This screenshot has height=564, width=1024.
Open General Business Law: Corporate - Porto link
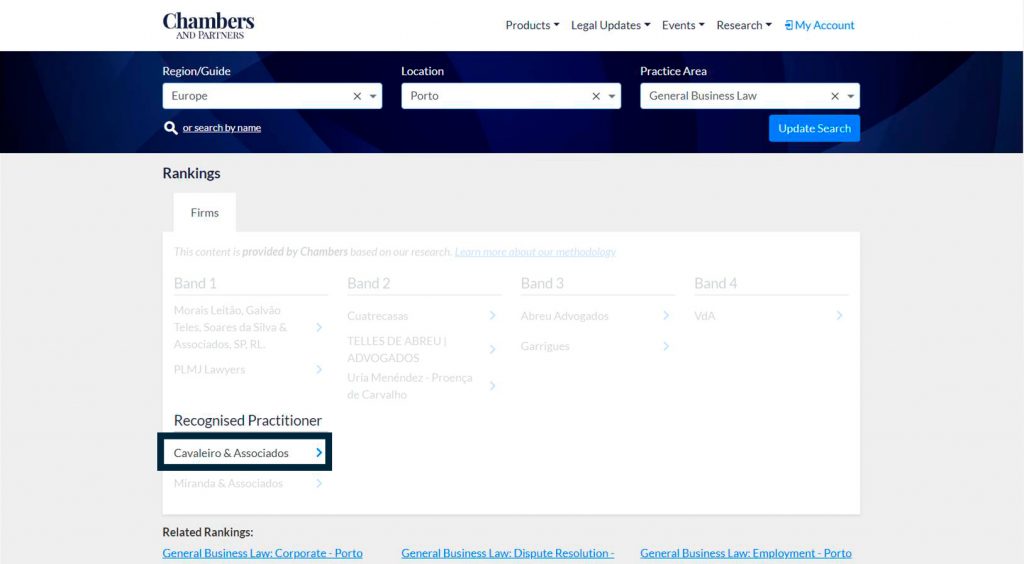[262, 553]
